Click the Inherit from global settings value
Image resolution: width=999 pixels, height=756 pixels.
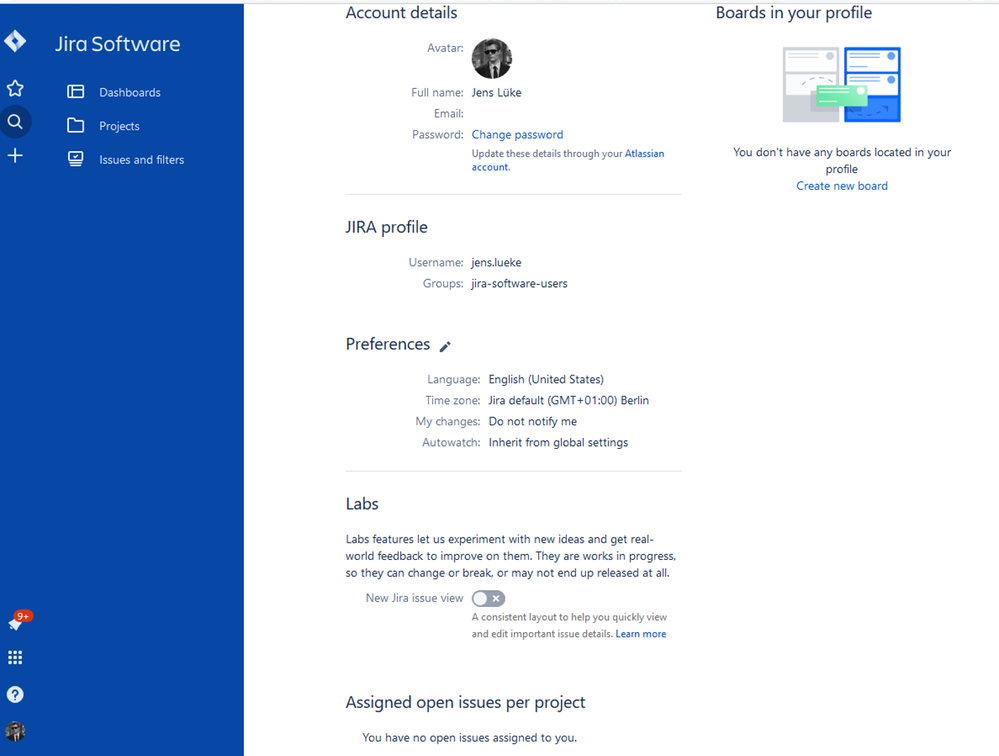(x=558, y=443)
